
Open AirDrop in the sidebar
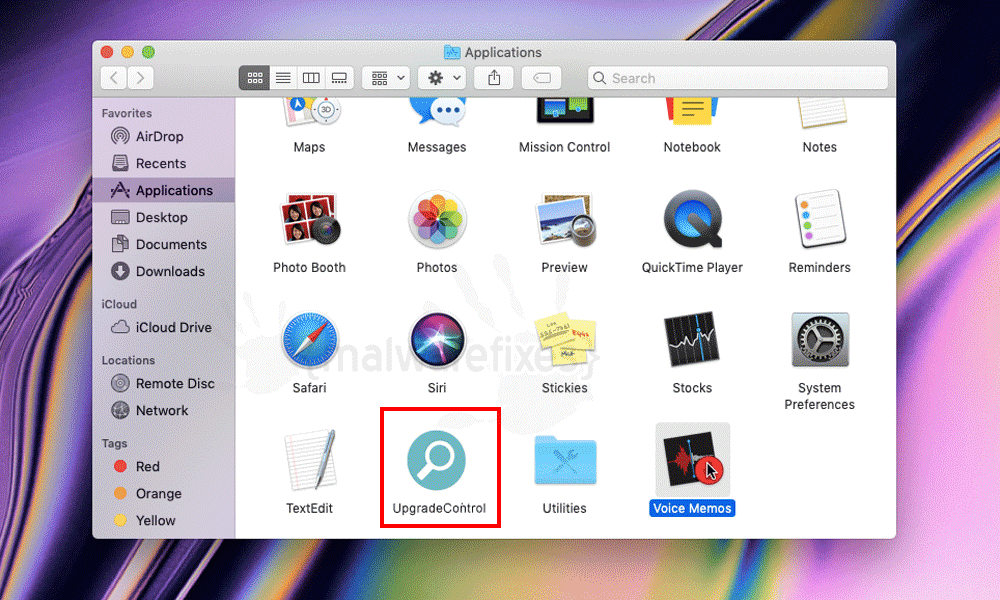point(163,136)
